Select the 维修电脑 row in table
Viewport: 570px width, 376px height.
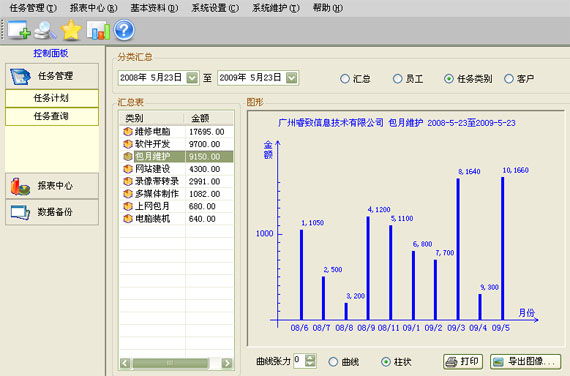pos(176,132)
